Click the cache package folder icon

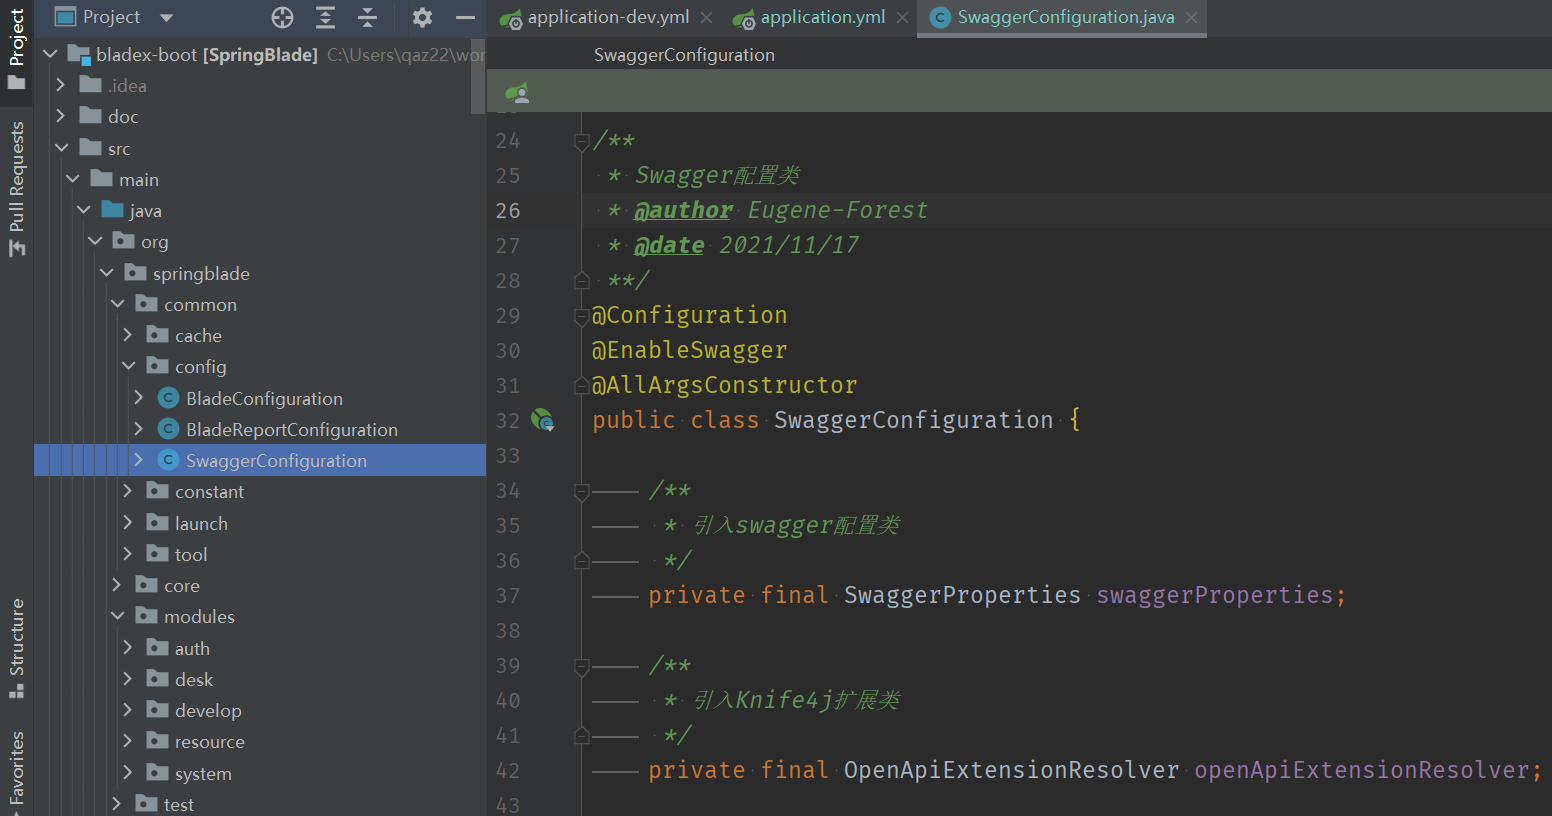point(157,335)
